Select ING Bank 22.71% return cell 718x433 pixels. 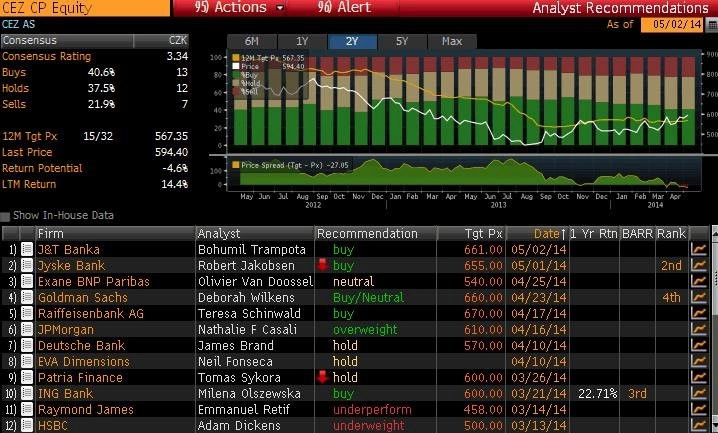597,394
